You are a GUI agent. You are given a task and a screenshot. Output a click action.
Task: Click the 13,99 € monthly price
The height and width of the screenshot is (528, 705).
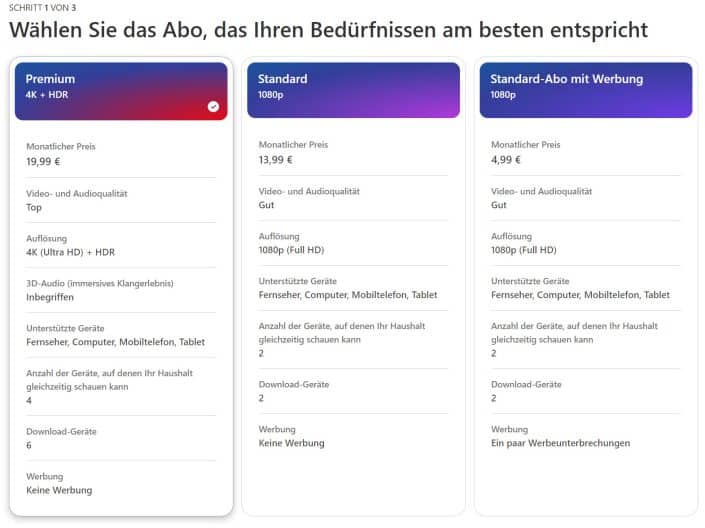point(276,160)
